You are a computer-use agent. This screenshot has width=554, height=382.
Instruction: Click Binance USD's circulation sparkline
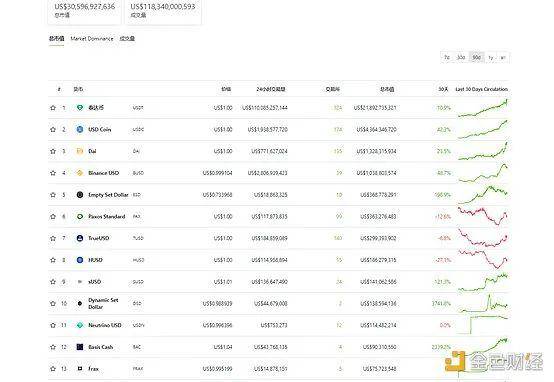483,172
